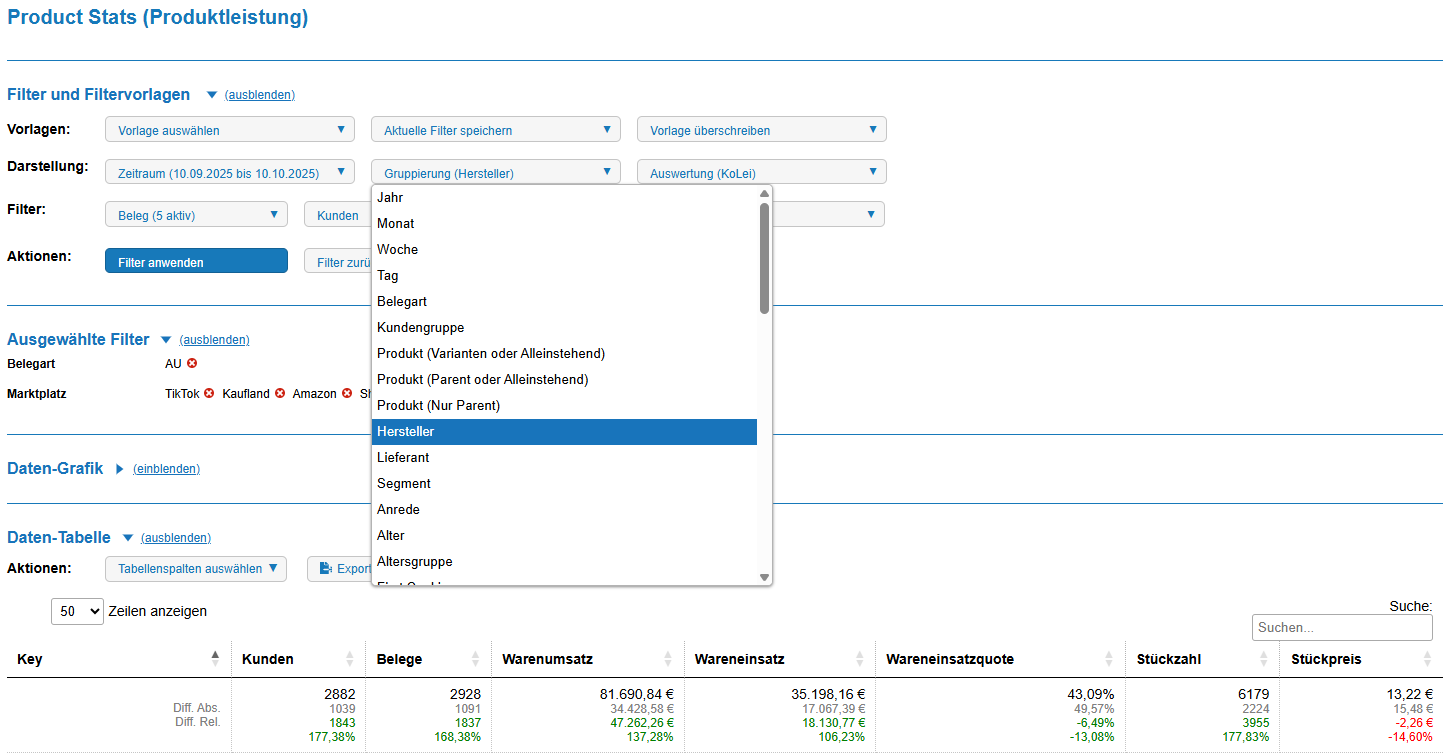Image resolution: width=1446 pixels, height=753 pixels.
Task: Remove the Kaufland marketplace filter
Action: 280,394
